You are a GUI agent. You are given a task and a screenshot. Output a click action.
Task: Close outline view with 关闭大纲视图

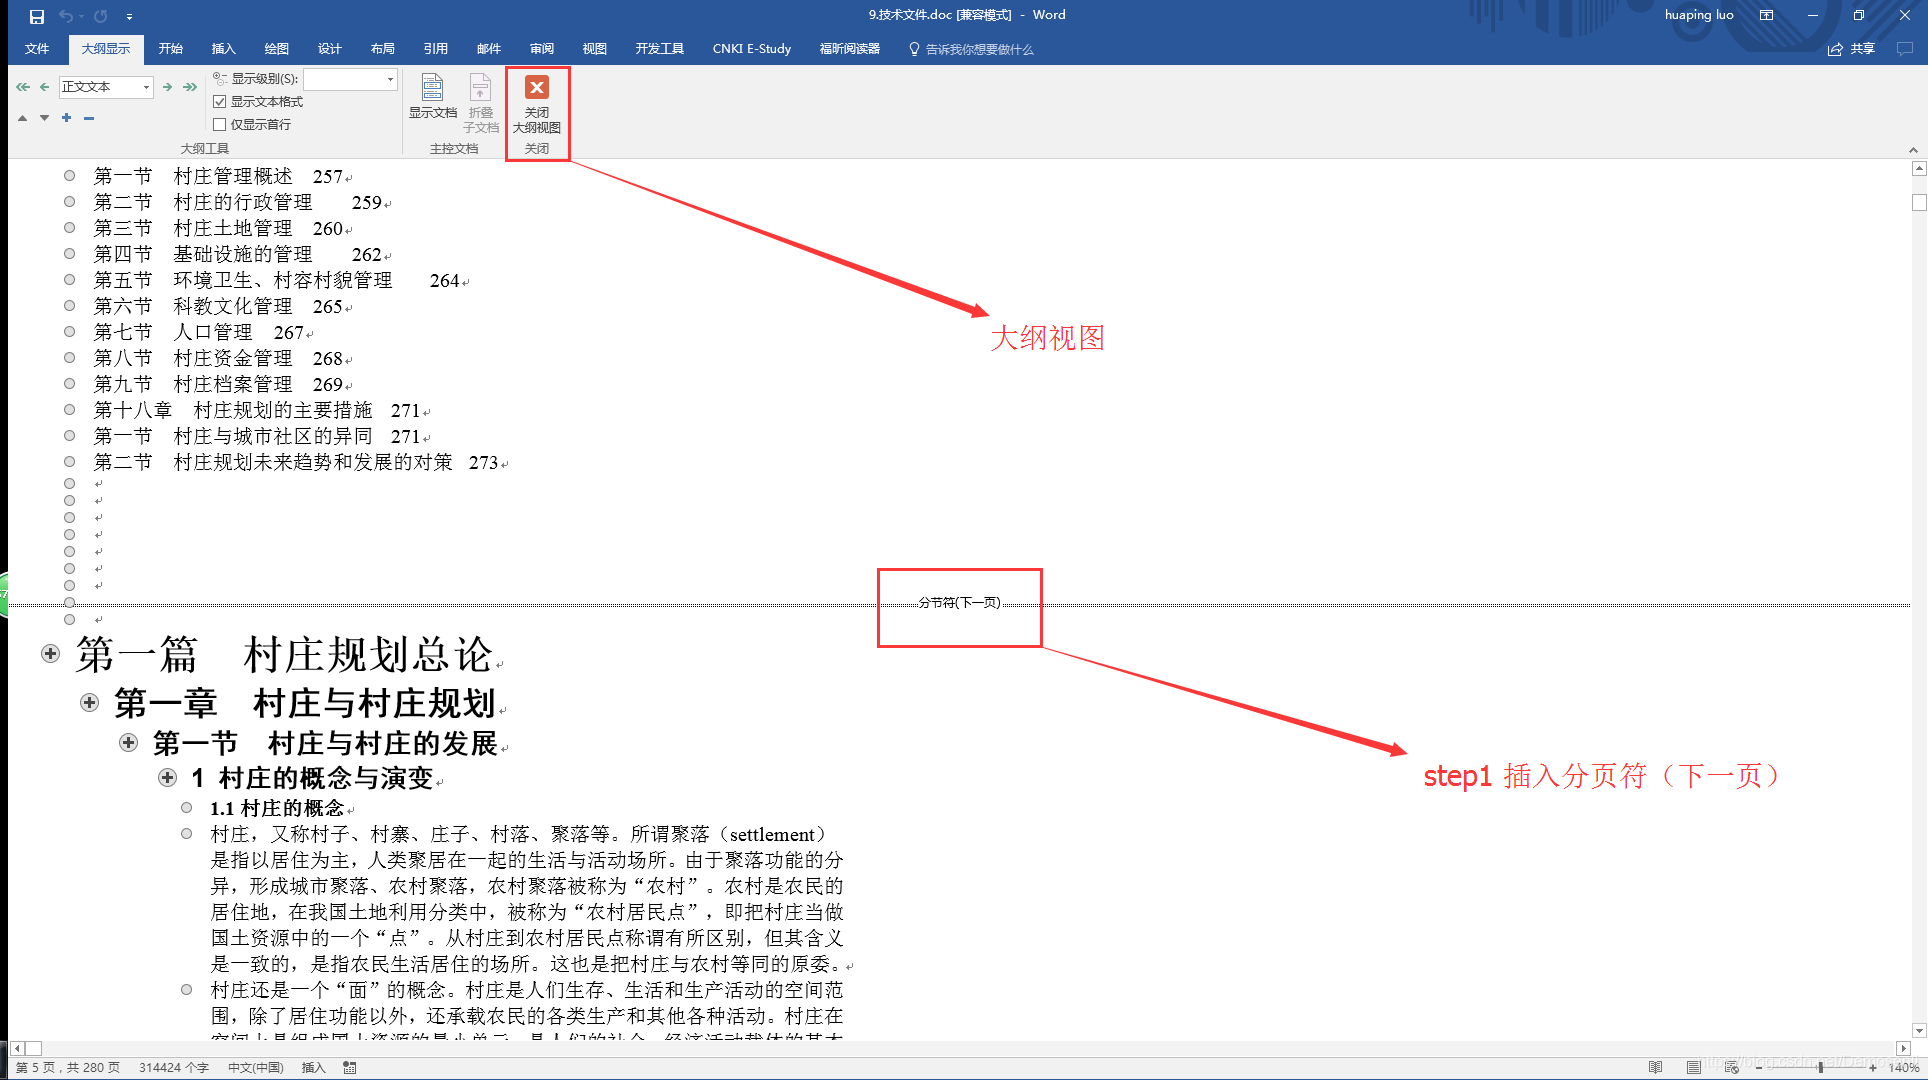pos(537,104)
